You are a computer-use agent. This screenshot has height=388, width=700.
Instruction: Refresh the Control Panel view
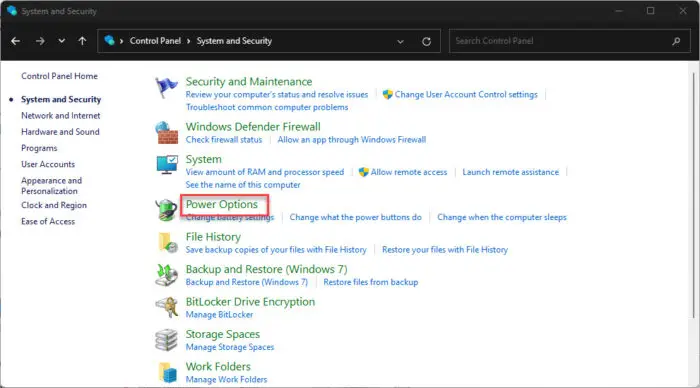(426, 41)
